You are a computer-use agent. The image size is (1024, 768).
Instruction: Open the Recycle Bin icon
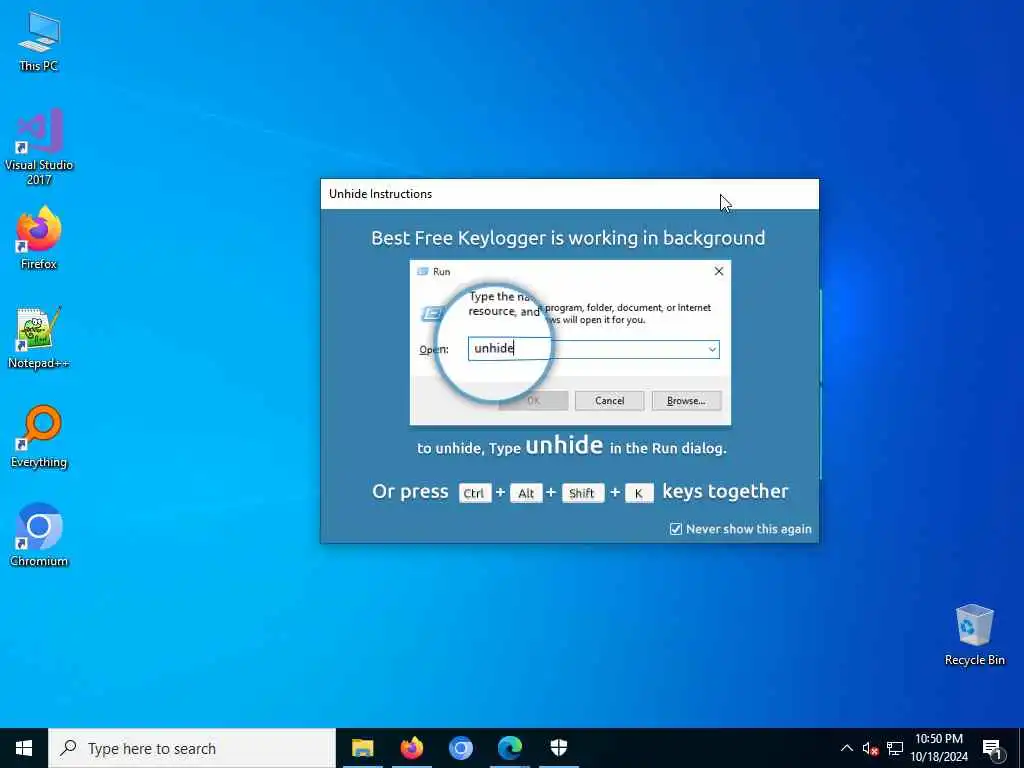pyautogui.click(x=974, y=634)
